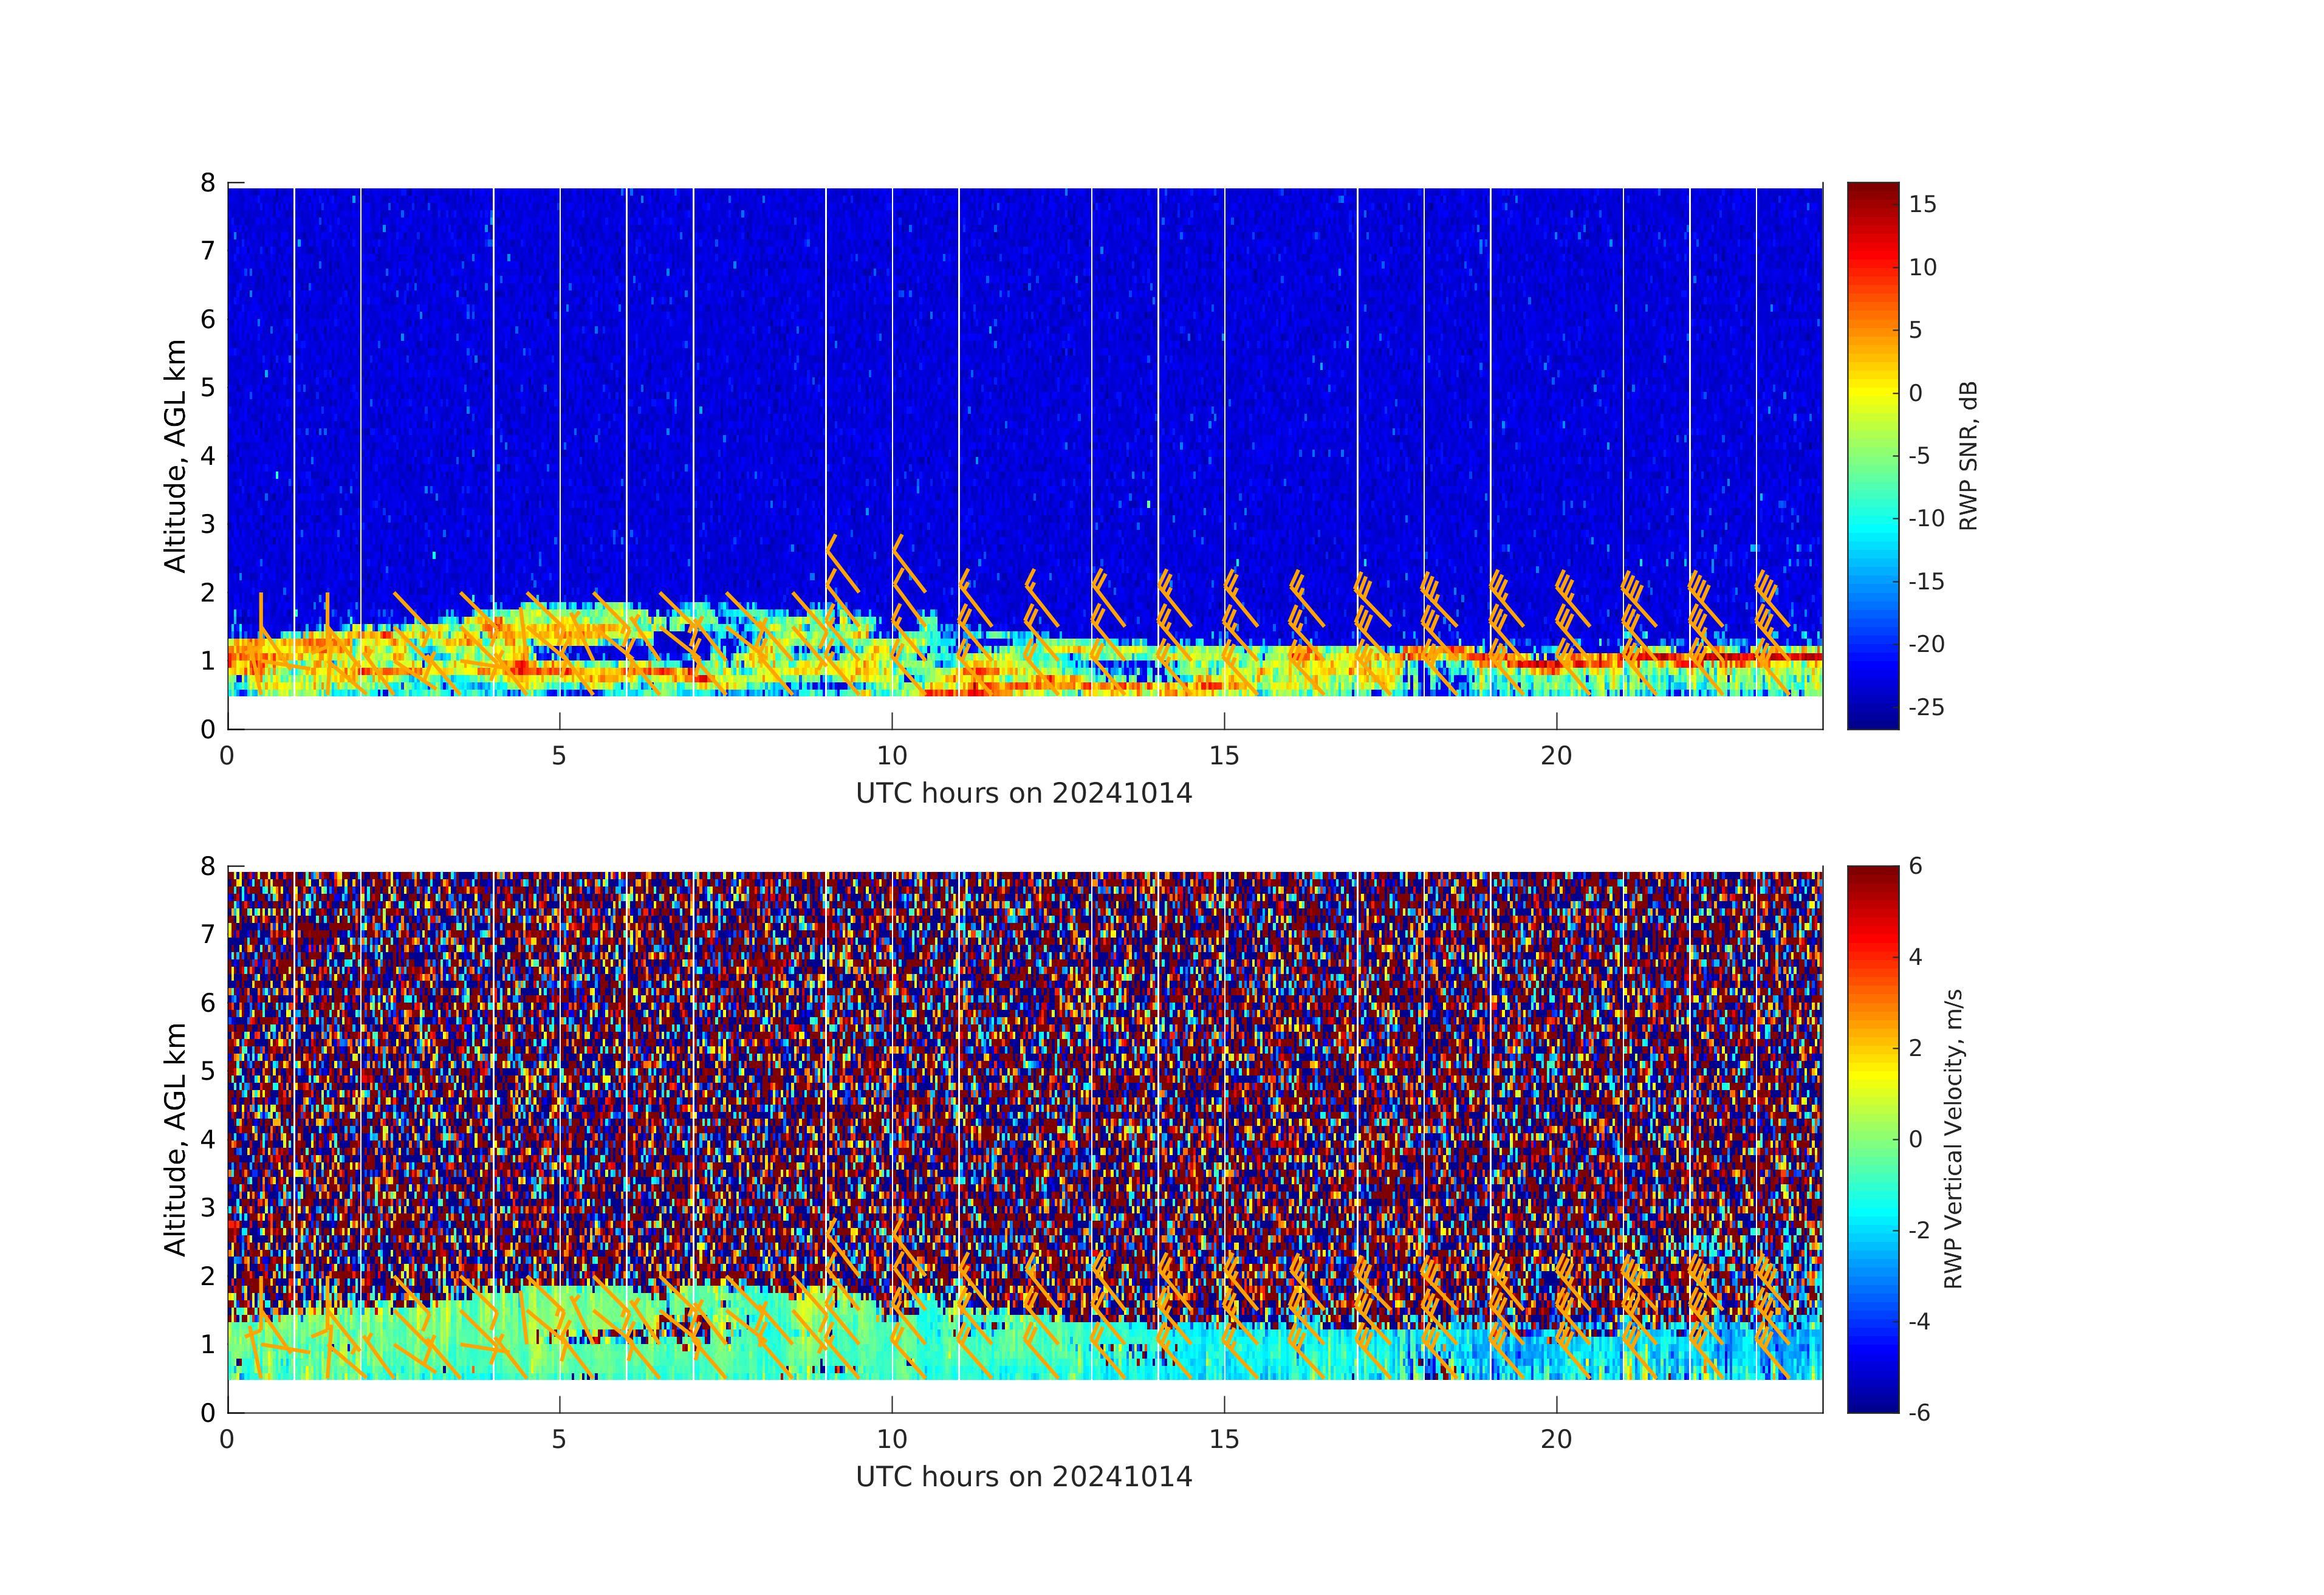Click the 5 tick on bottom plot x-axis
Image resolution: width=2324 pixels, height=1595 pixels.
coord(559,1439)
